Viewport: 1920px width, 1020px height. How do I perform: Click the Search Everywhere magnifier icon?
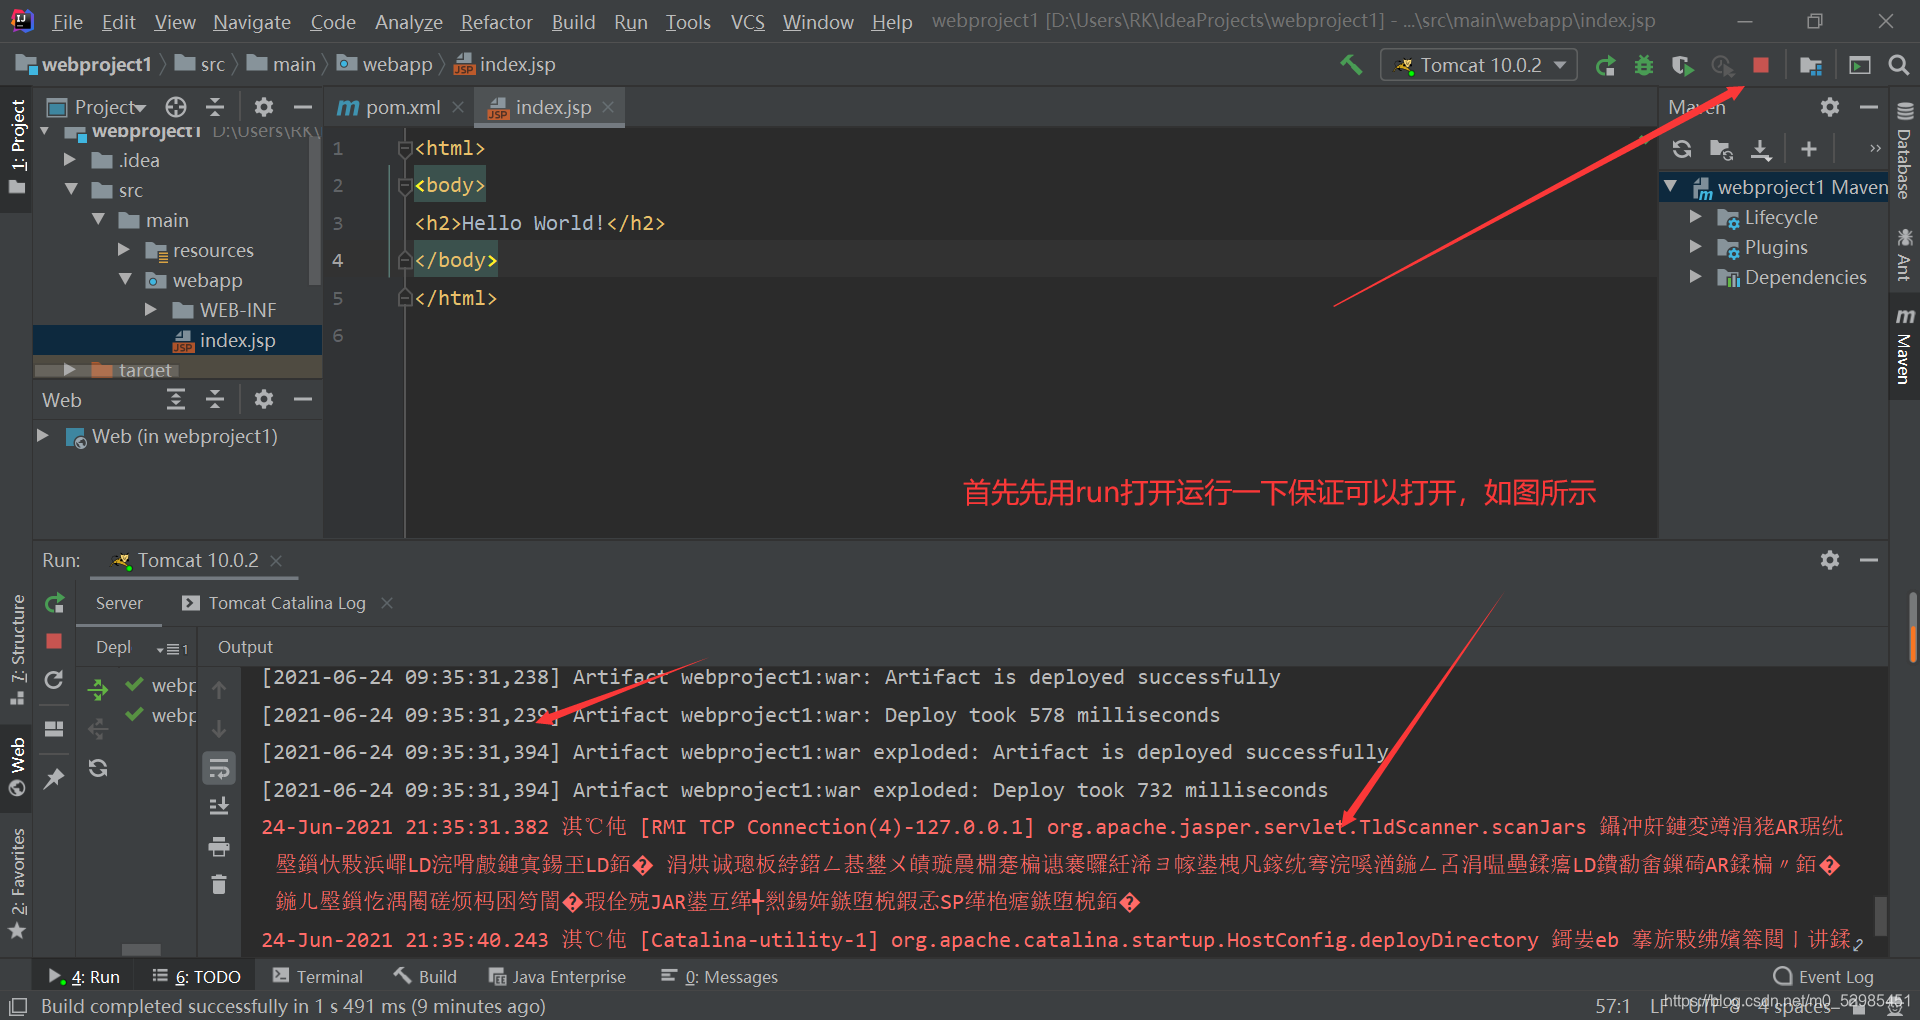[1898, 65]
